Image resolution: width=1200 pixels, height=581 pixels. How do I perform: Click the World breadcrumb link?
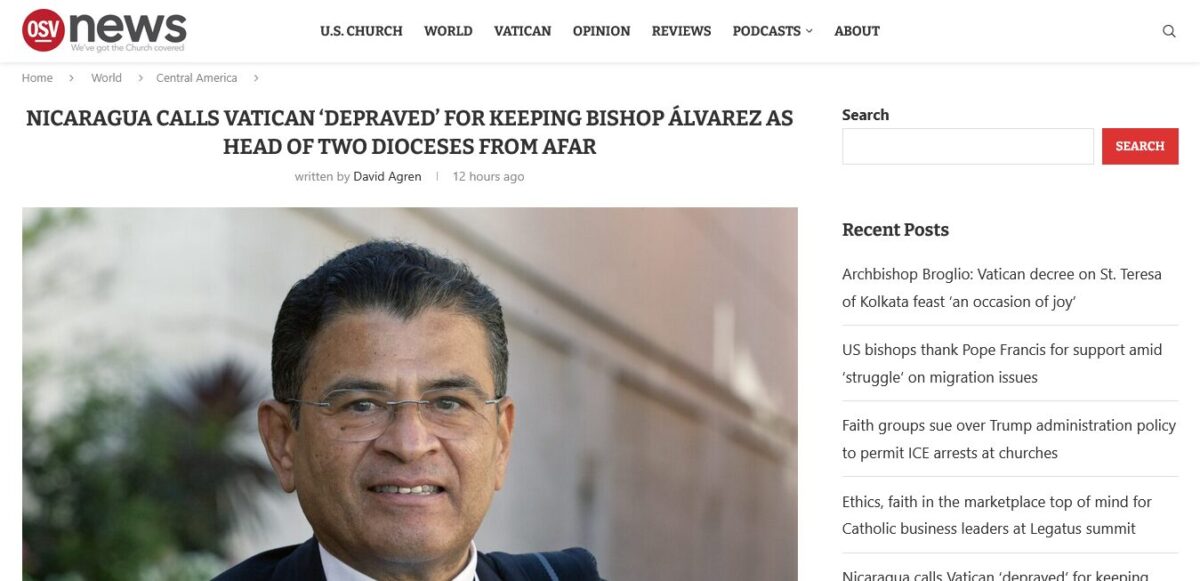point(106,78)
